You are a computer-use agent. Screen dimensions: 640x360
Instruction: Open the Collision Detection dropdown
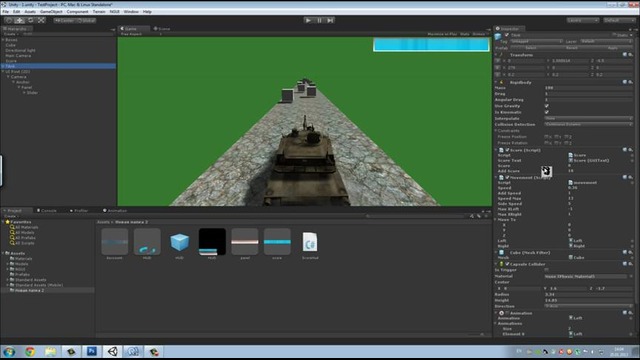click(588, 124)
